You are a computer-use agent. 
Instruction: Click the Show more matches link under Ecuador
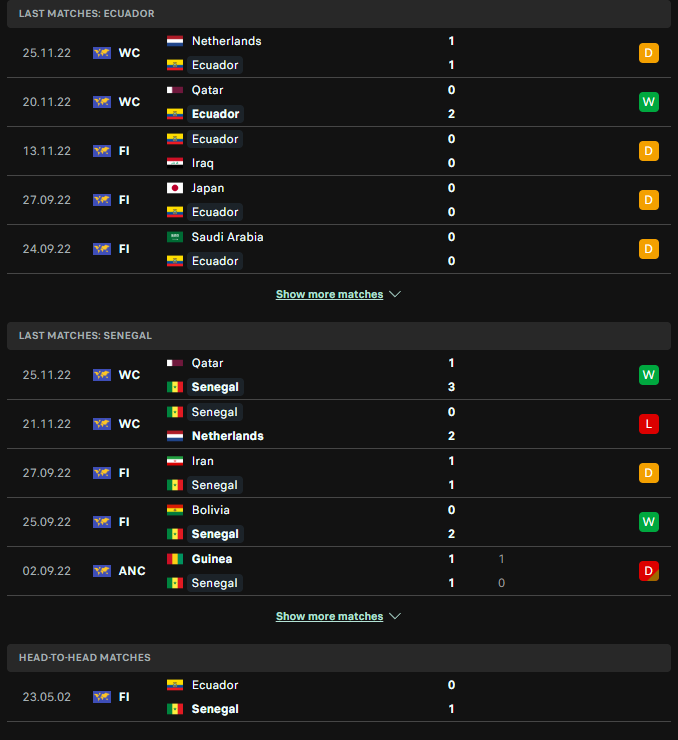click(329, 294)
